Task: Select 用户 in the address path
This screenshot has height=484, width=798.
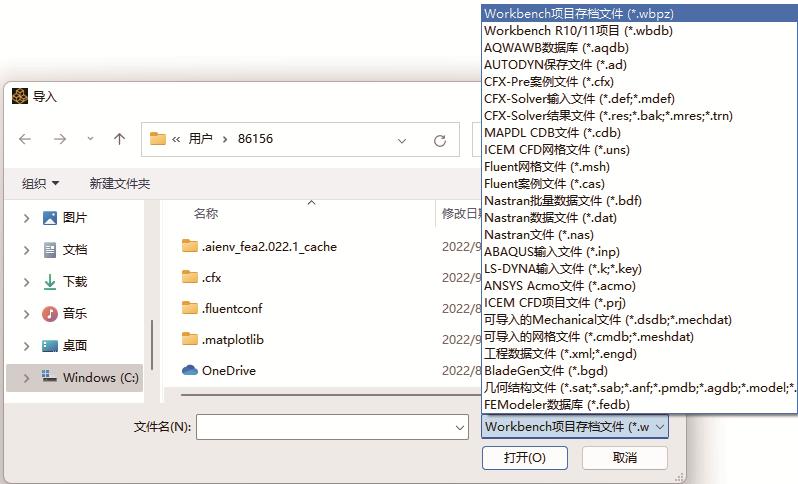Action: [201, 138]
